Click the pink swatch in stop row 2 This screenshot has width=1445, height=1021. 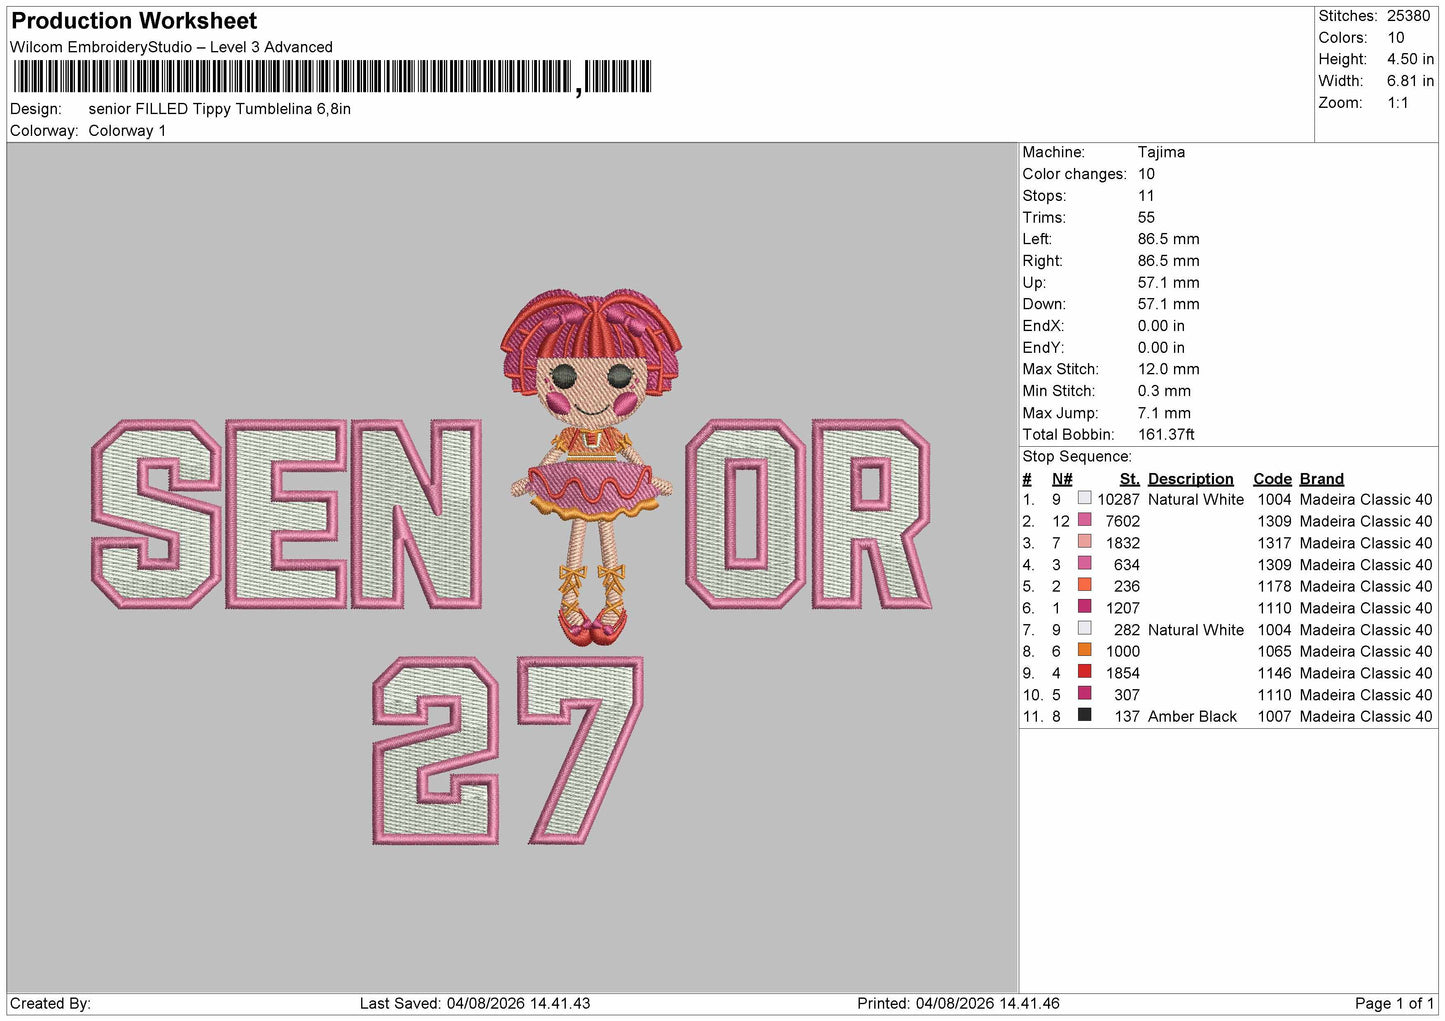tap(1084, 520)
